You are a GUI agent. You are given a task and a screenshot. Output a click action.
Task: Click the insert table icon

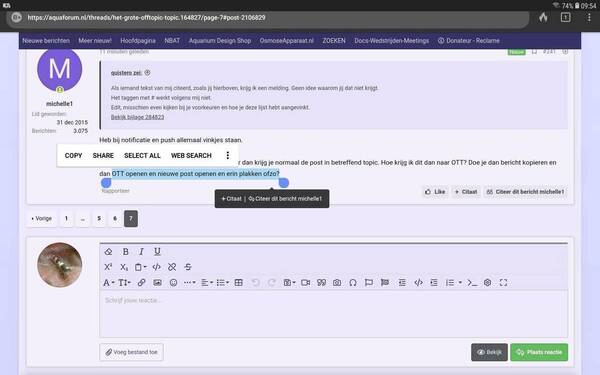[238, 283]
